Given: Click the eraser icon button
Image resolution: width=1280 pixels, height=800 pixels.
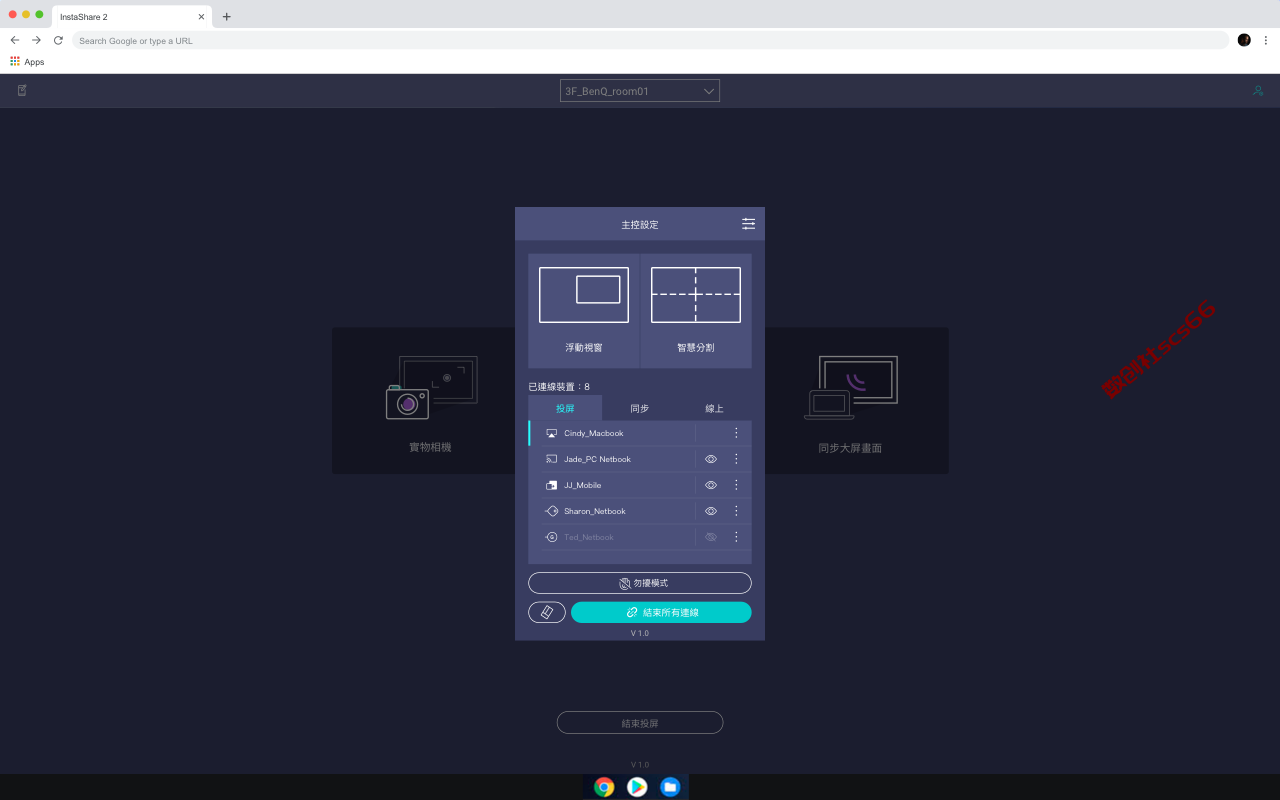Looking at the screenshot, I should coord(547,612).
